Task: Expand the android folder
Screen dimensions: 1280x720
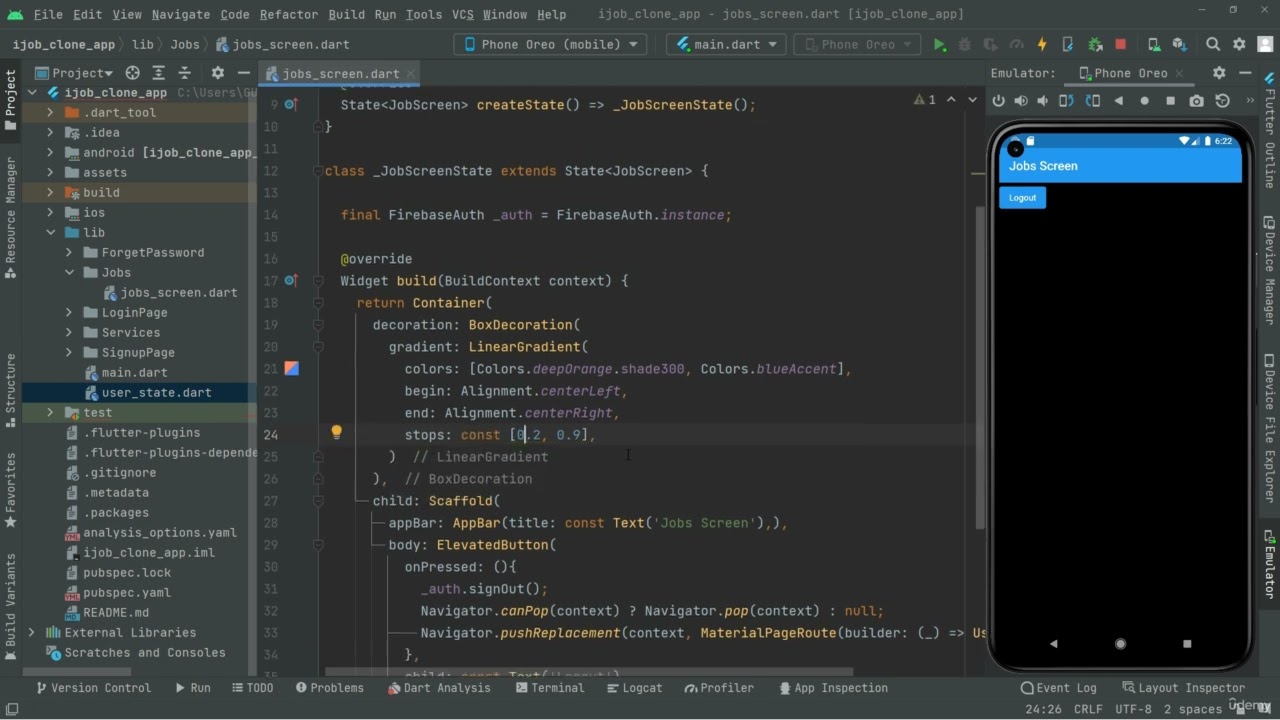Action: point(50,153)
